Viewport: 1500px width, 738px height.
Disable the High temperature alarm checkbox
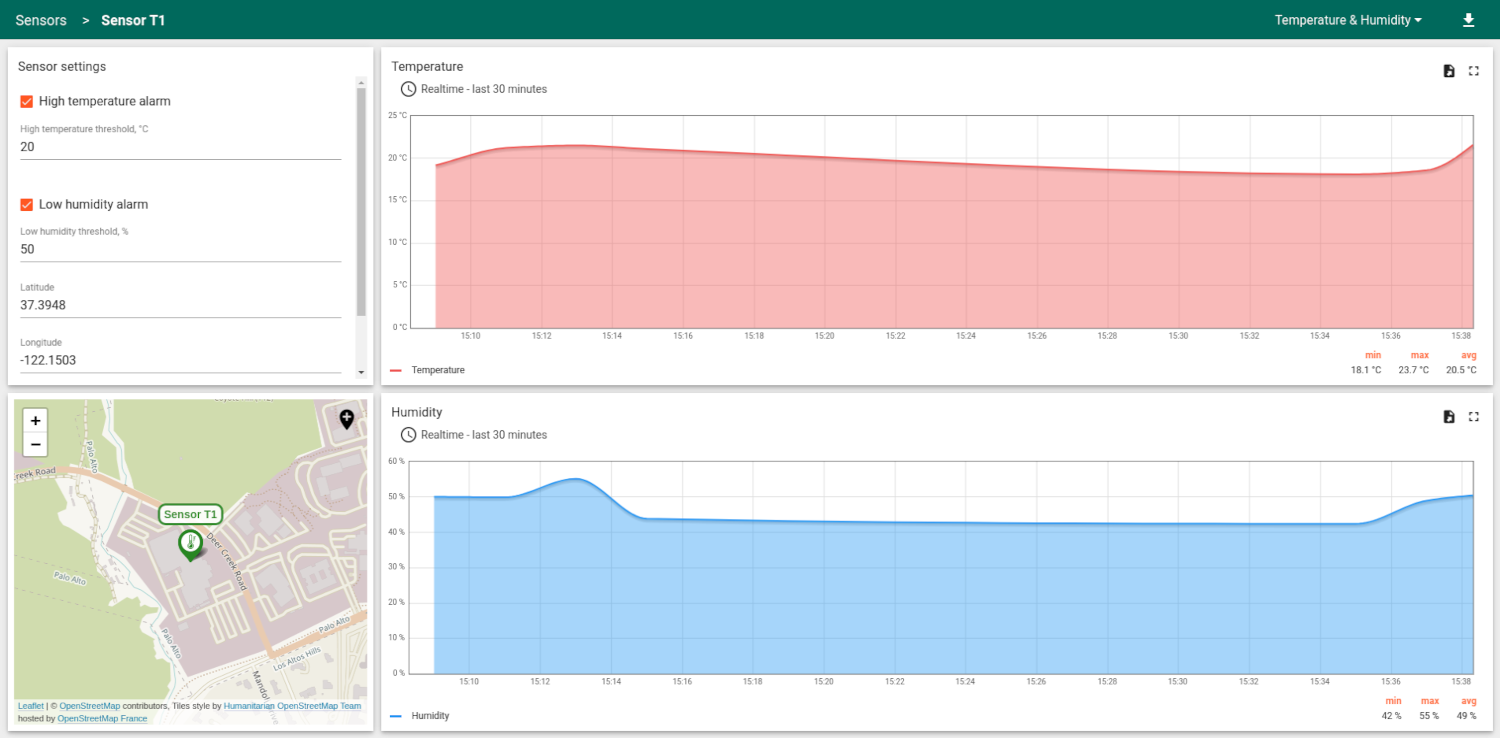click(27, 101)
